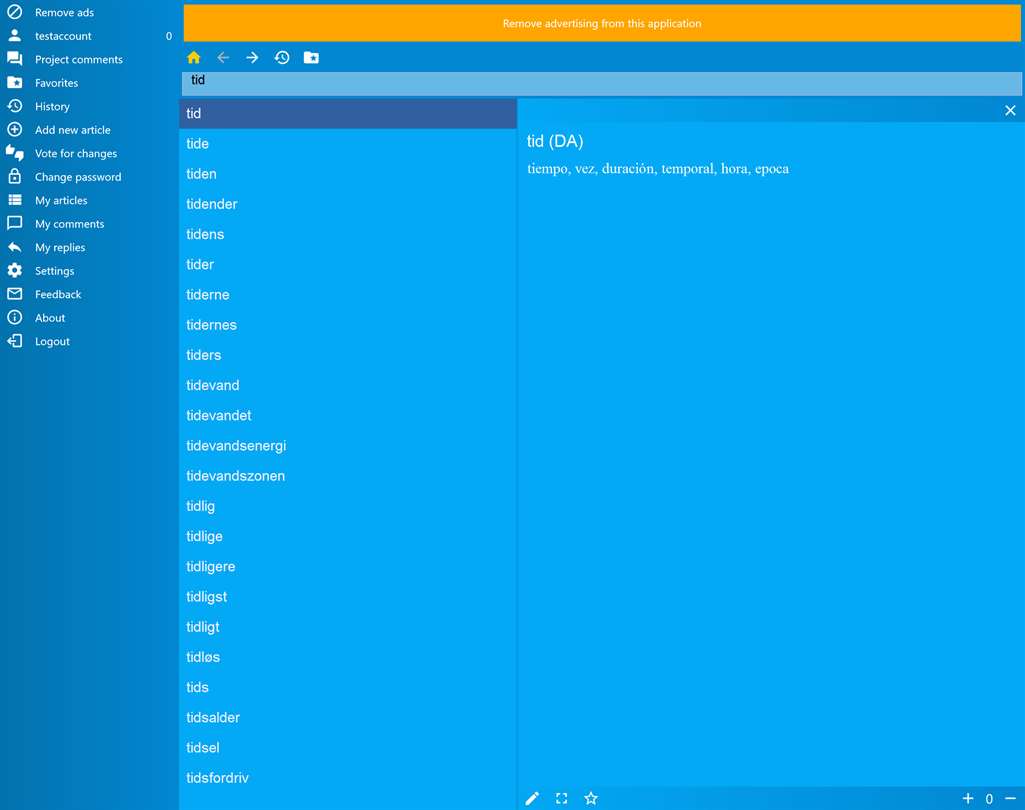The image size is (1025, 810).
Task: Open the Project comments label
Action: point(78,59)
